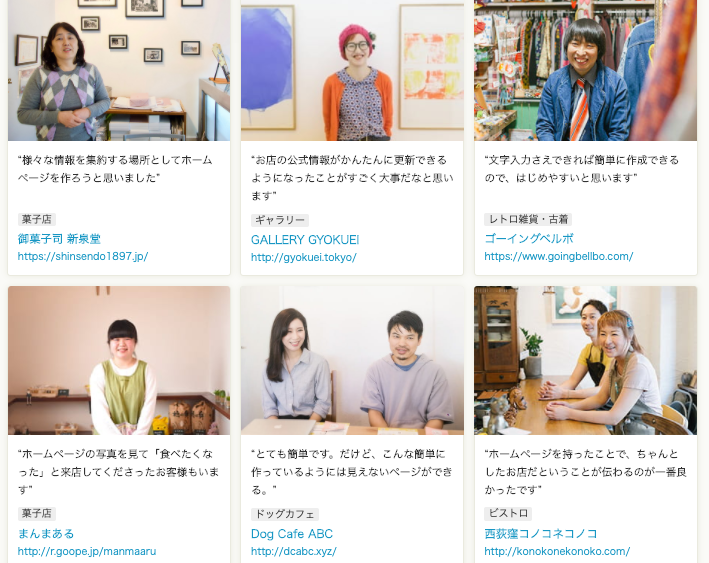The height and width of the screenshot is (563, 709).
Task: Open the ゴーイングベルボ shop link
Action: [529, 238]
